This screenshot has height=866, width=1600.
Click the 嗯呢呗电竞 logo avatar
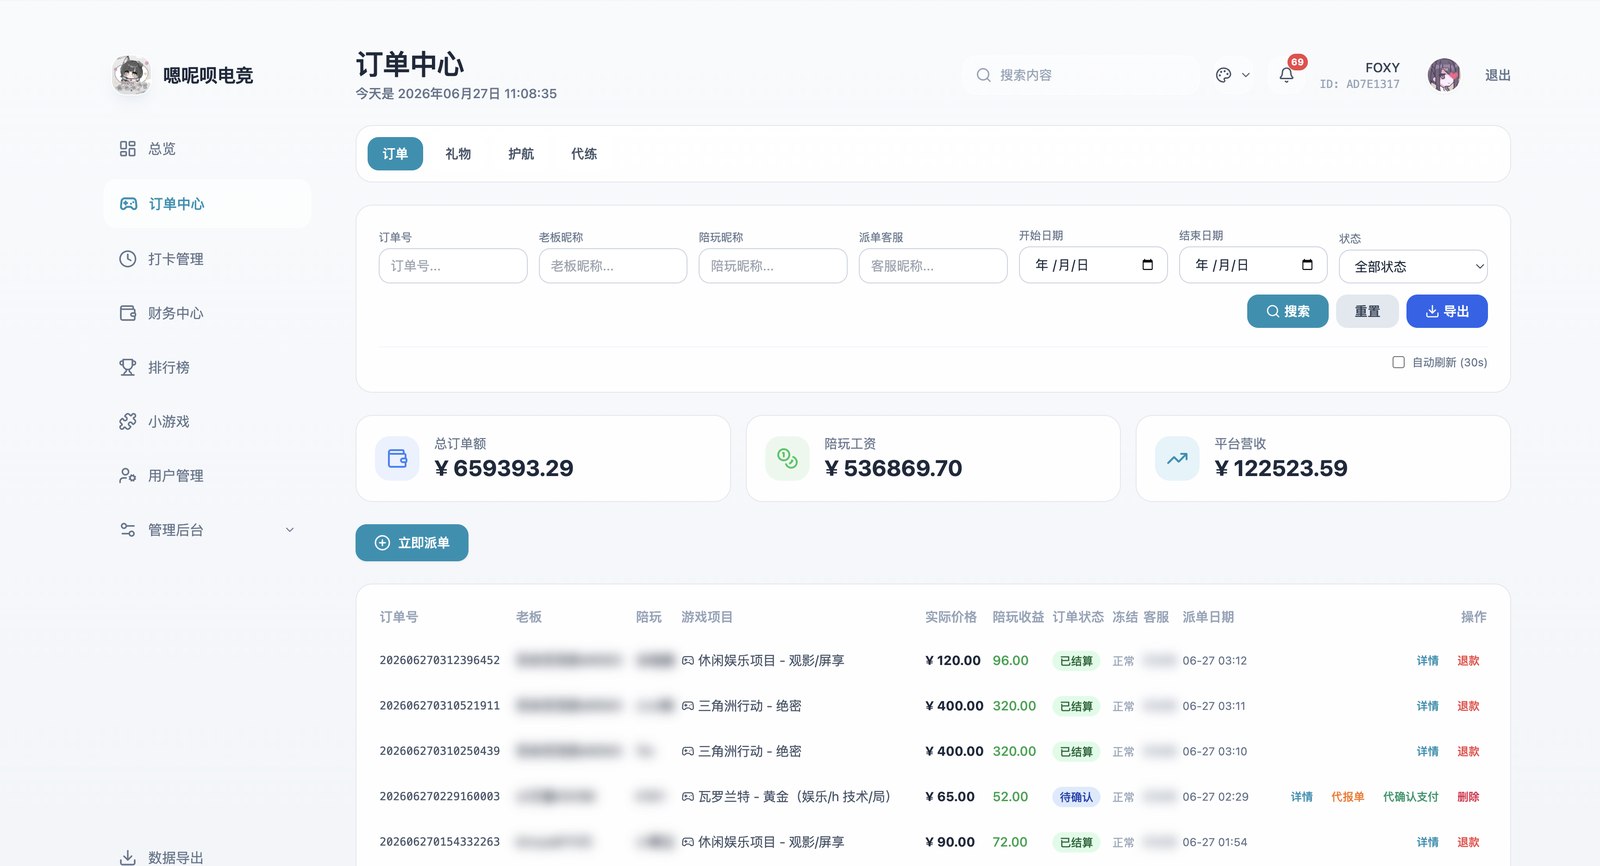(x=131, y=75)
